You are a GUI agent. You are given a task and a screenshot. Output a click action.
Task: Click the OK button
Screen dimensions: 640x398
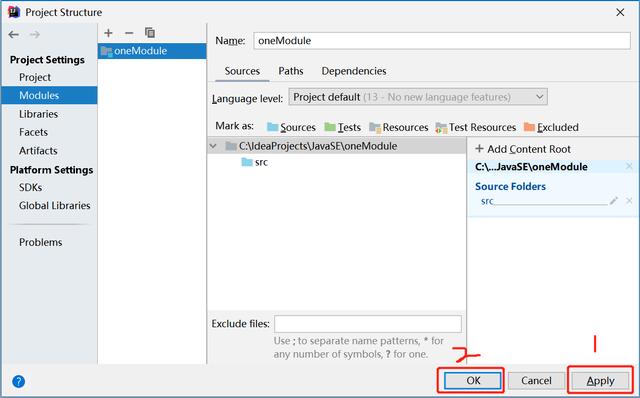(x=473, y=380)
